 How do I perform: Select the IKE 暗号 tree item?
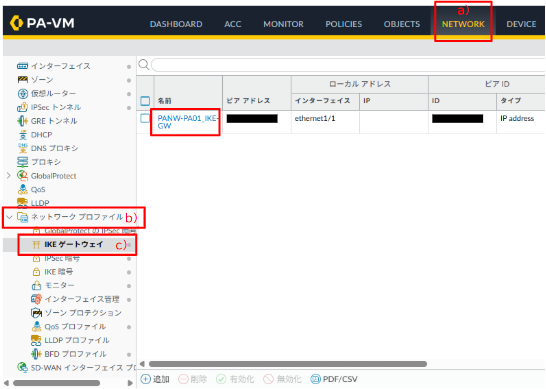[x=58, y=272]
